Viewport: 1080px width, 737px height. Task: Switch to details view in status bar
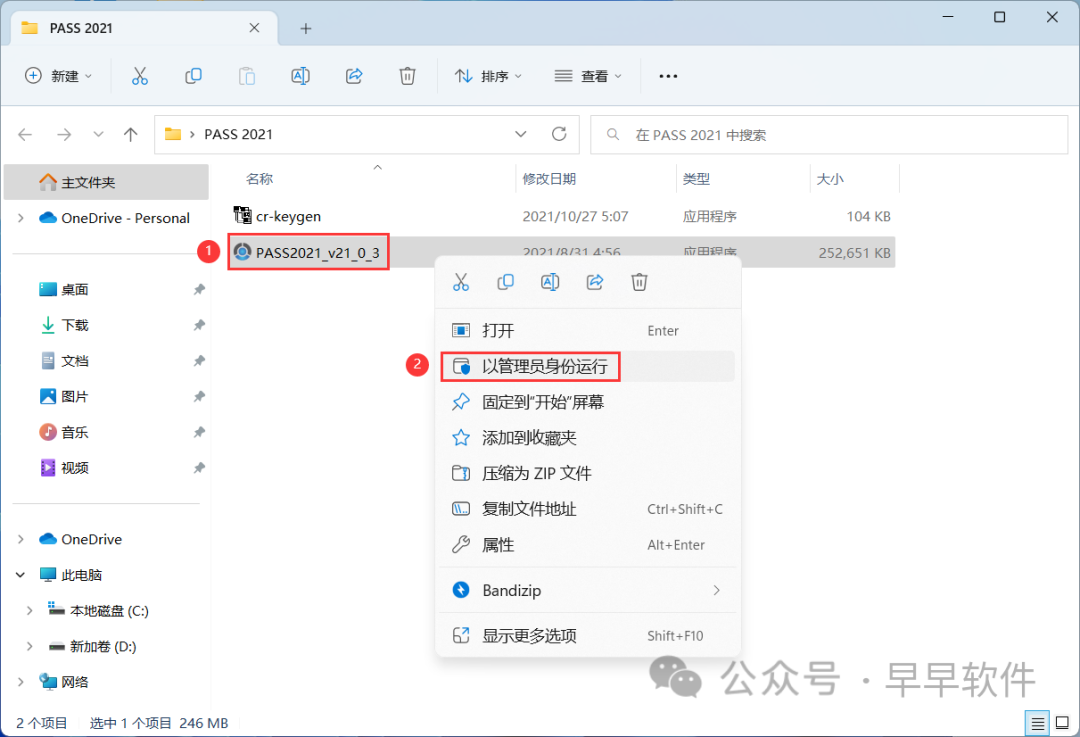1038,723
